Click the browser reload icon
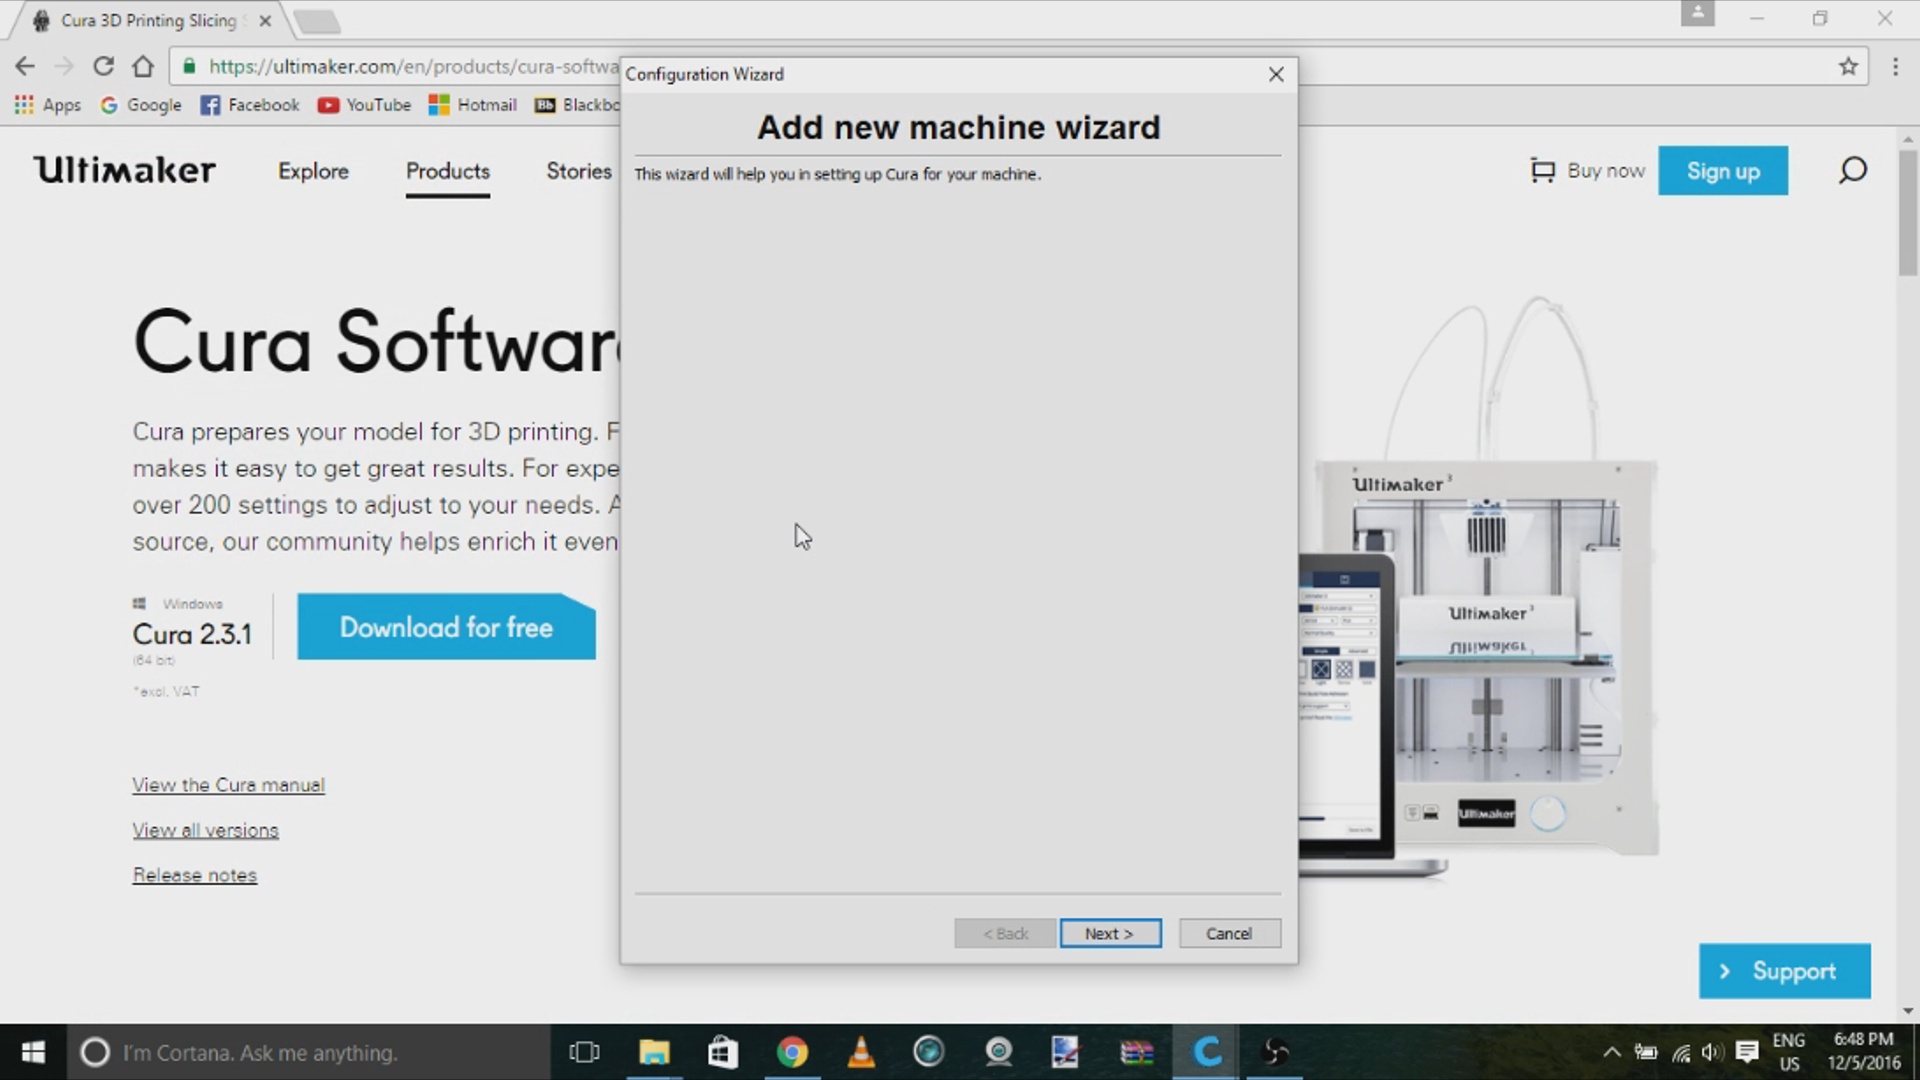Screen dimensions: 1920x1080 click(103, 66)
